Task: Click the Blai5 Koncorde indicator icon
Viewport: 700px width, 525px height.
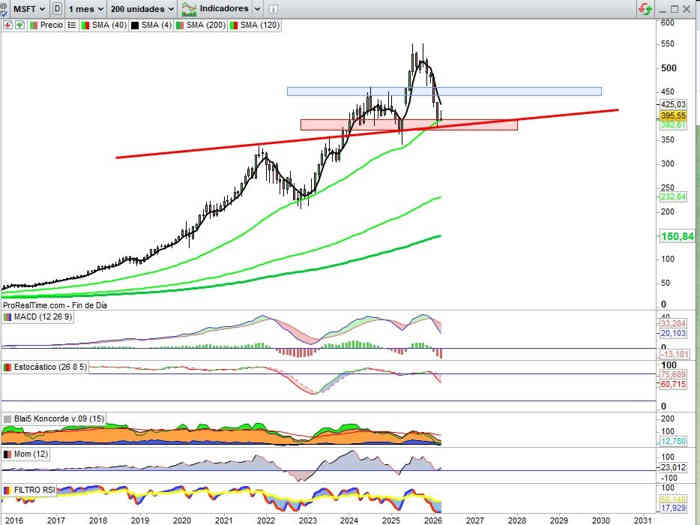Action: tap(7, 418)
